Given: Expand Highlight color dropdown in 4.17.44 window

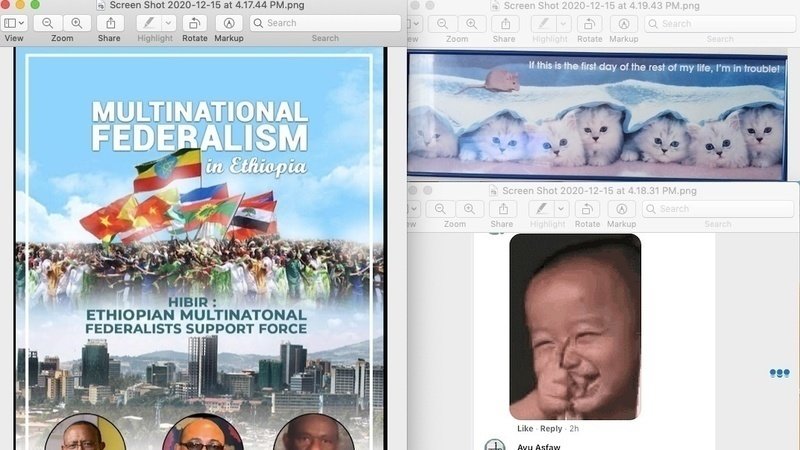Looking at the screenshot, I should [170, 22].
